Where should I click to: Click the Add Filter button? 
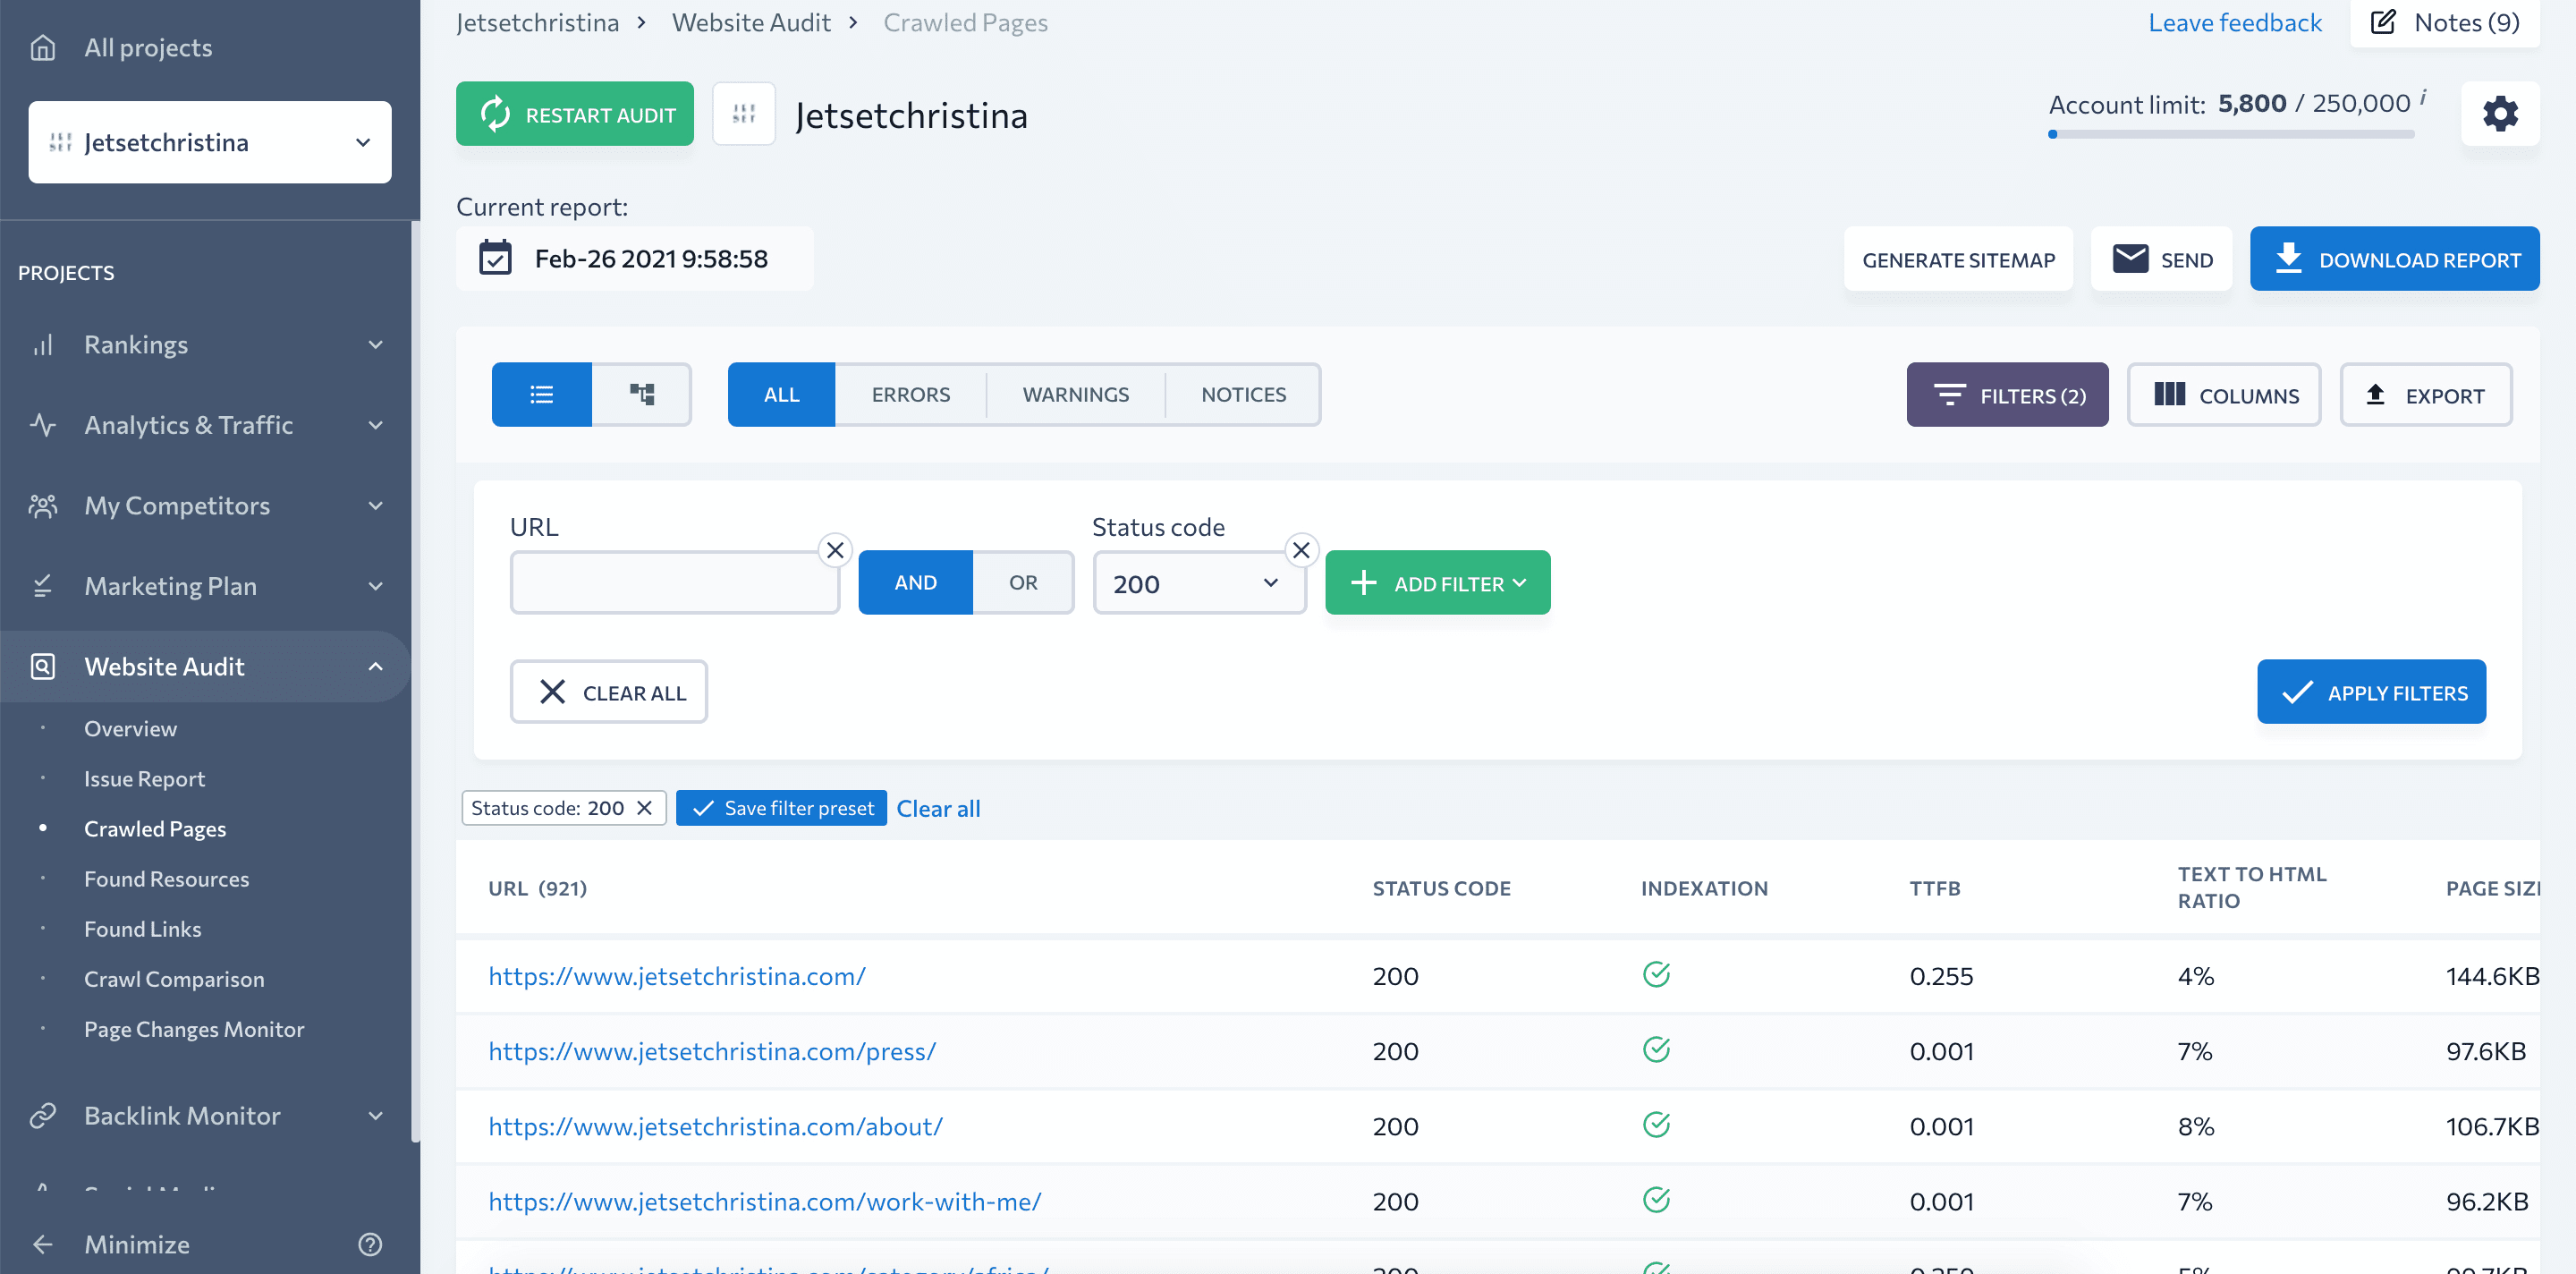point(1437,582)
